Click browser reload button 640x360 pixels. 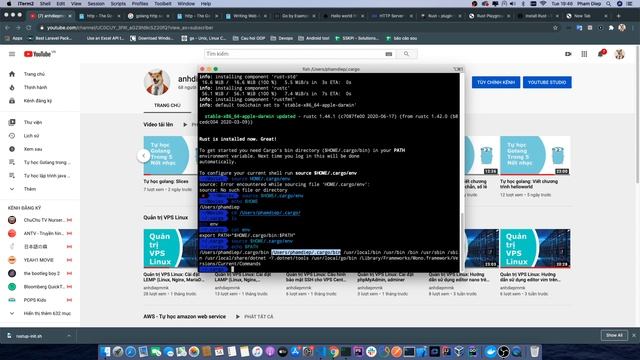point(29,28)
